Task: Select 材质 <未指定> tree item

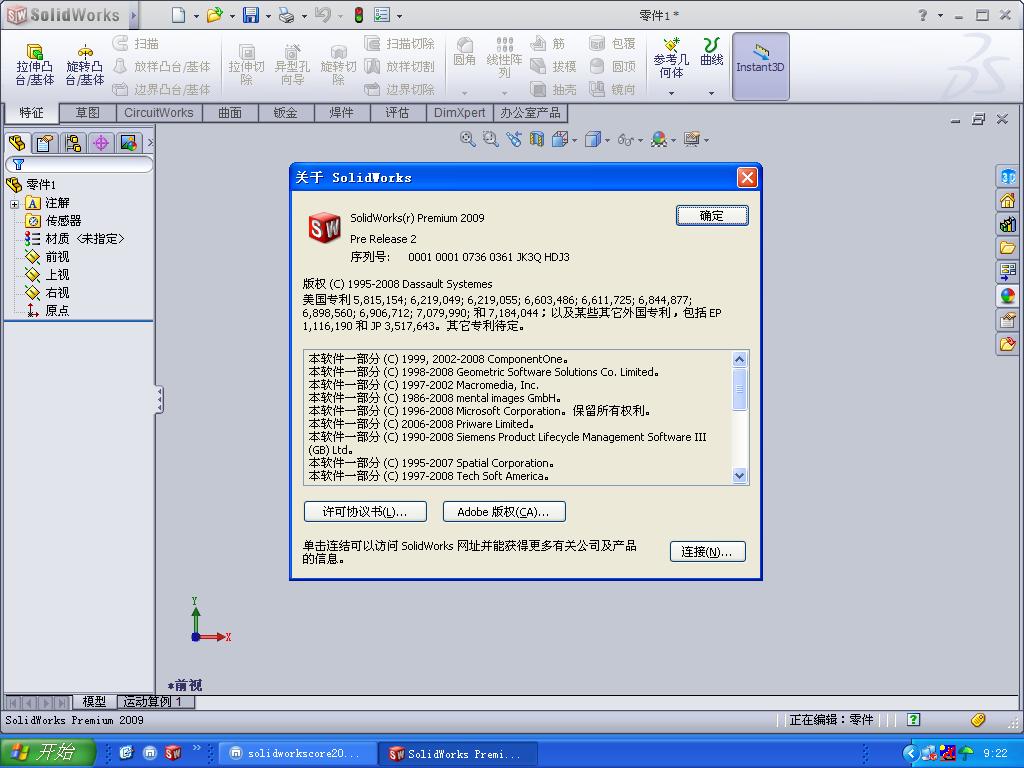Action: [84, 239]
